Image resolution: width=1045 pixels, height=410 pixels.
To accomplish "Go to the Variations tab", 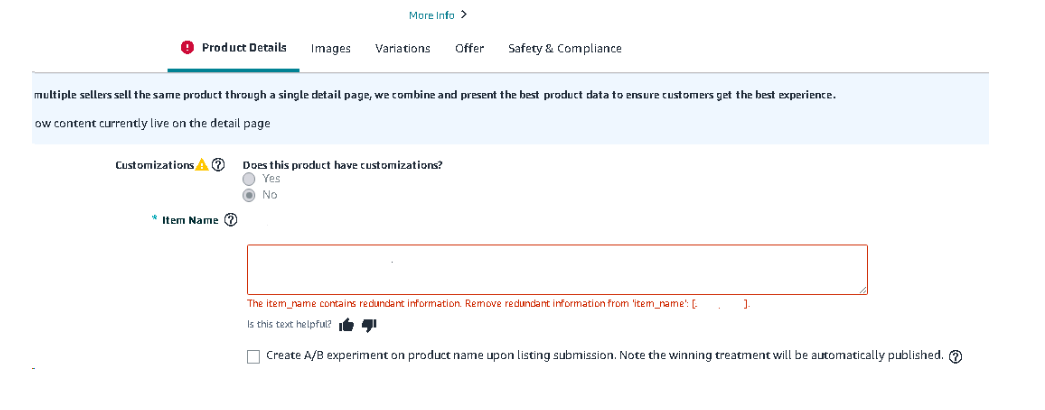I will click(402, 48).
